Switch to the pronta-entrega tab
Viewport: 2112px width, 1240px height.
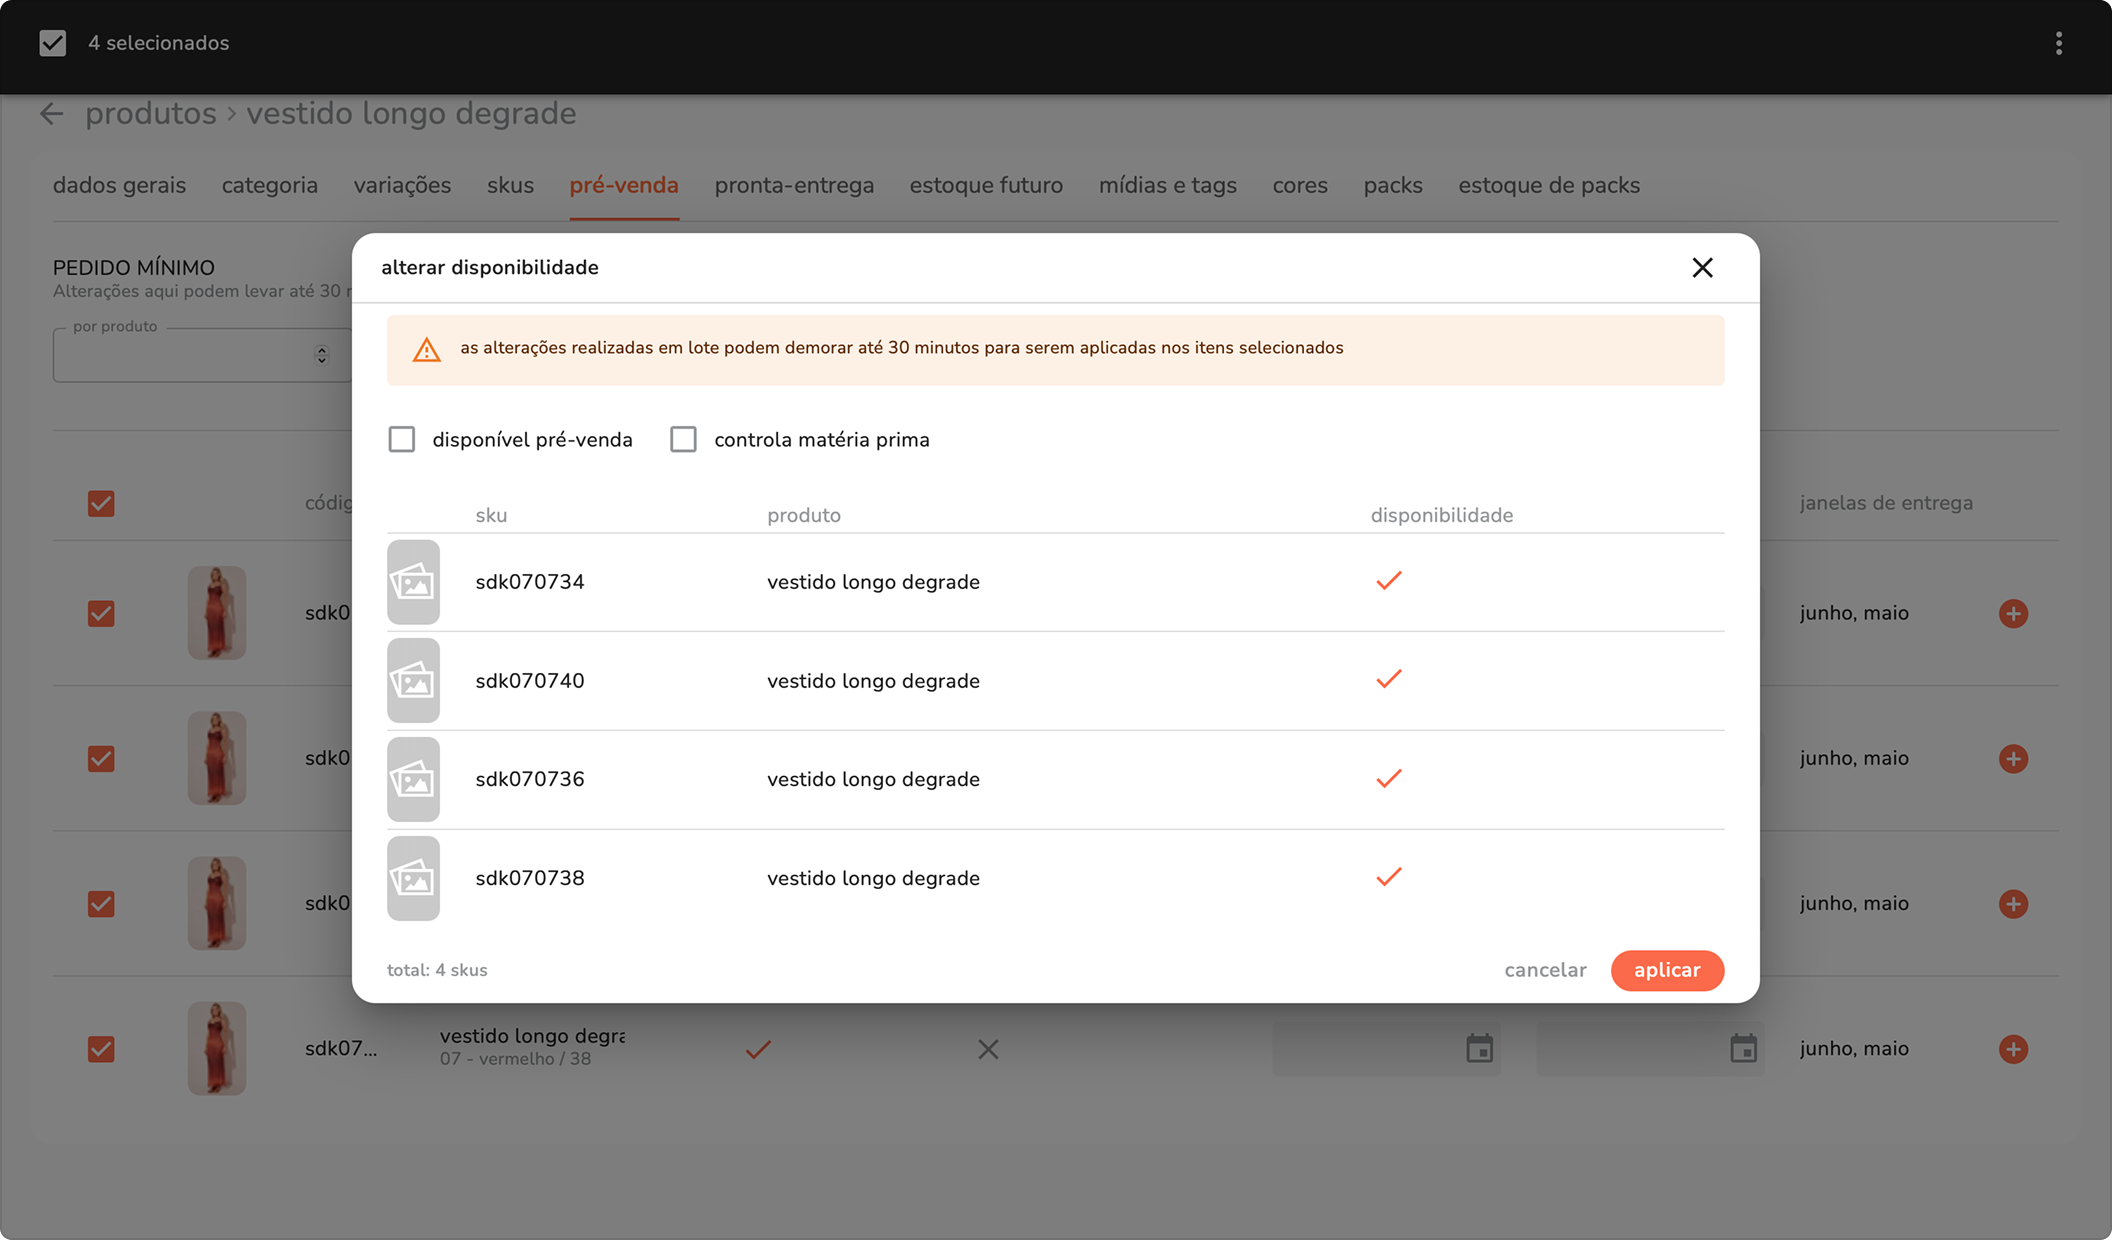coord(794,186)
